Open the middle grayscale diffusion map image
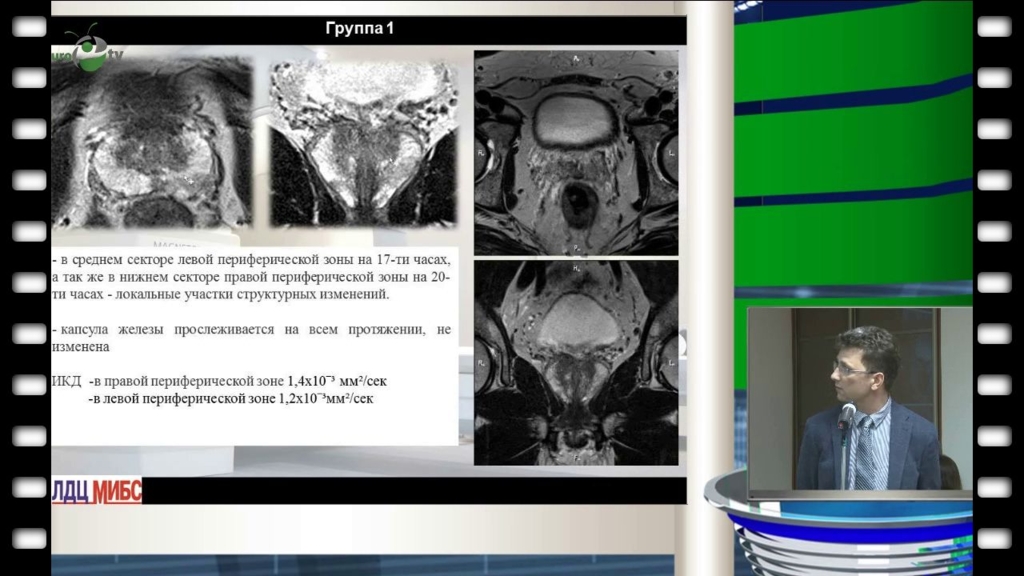Image resolution: width=1024 pixels, height=576 pixels. pos(363,142)
